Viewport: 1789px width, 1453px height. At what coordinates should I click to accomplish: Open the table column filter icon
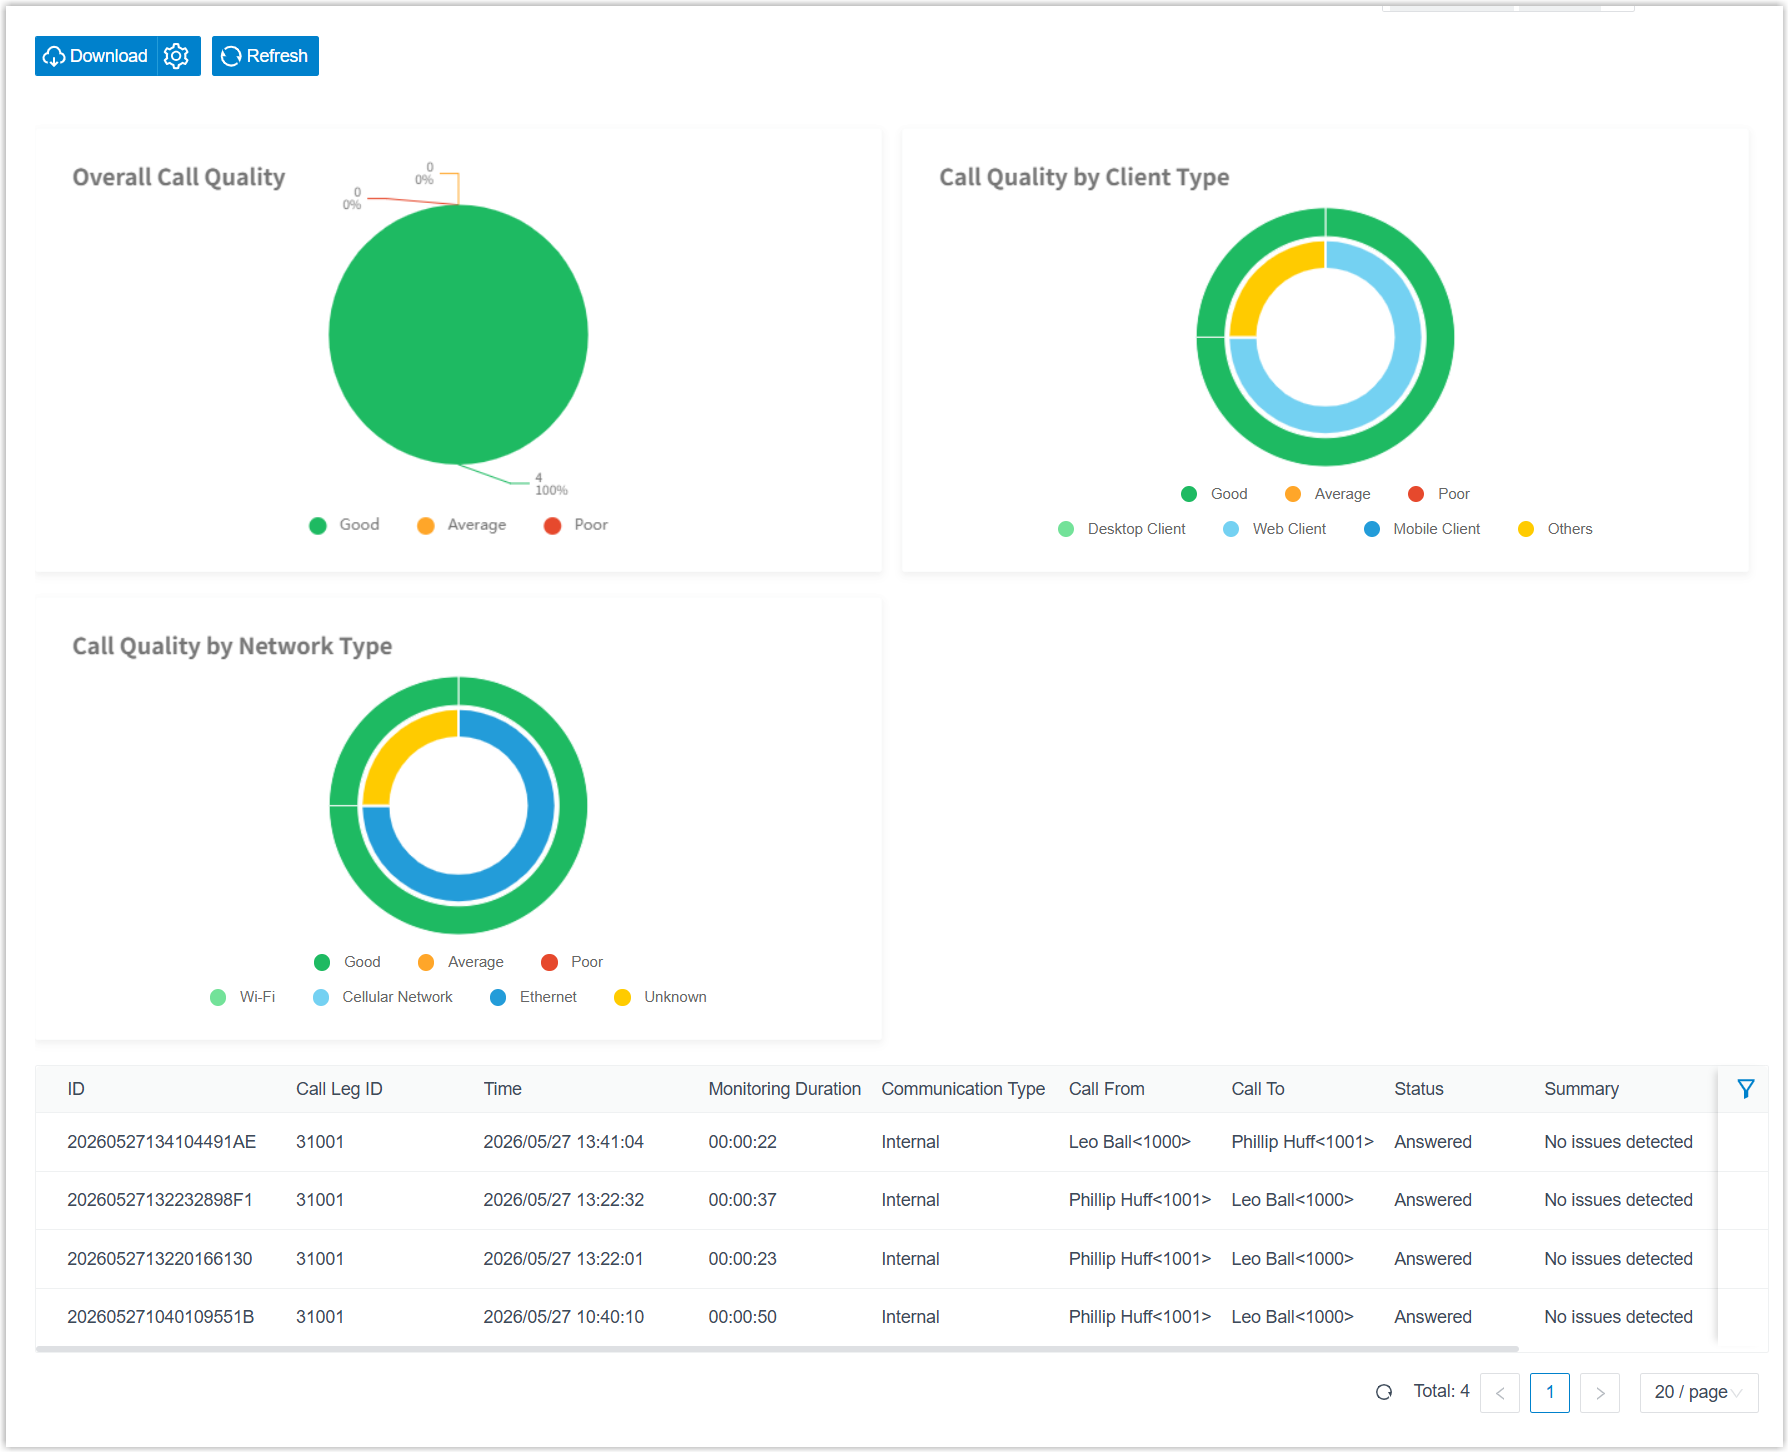(x=1746, y=1089)
